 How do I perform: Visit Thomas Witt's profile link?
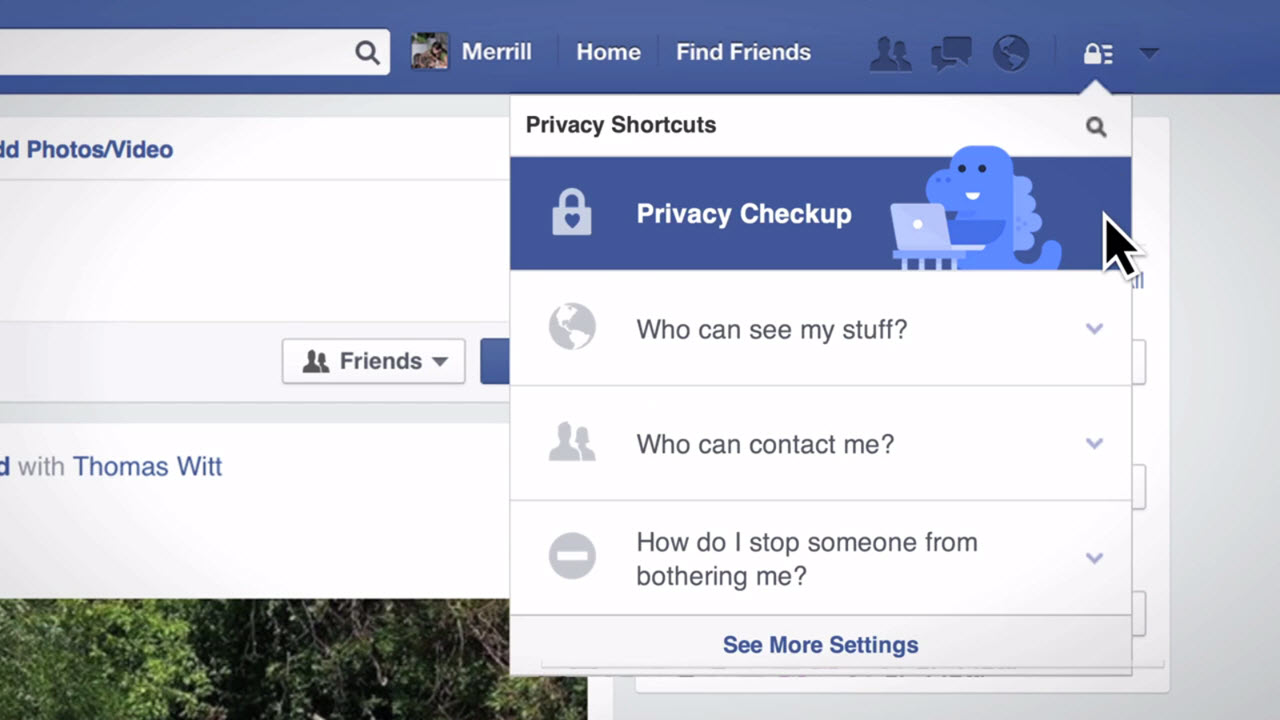147,466
